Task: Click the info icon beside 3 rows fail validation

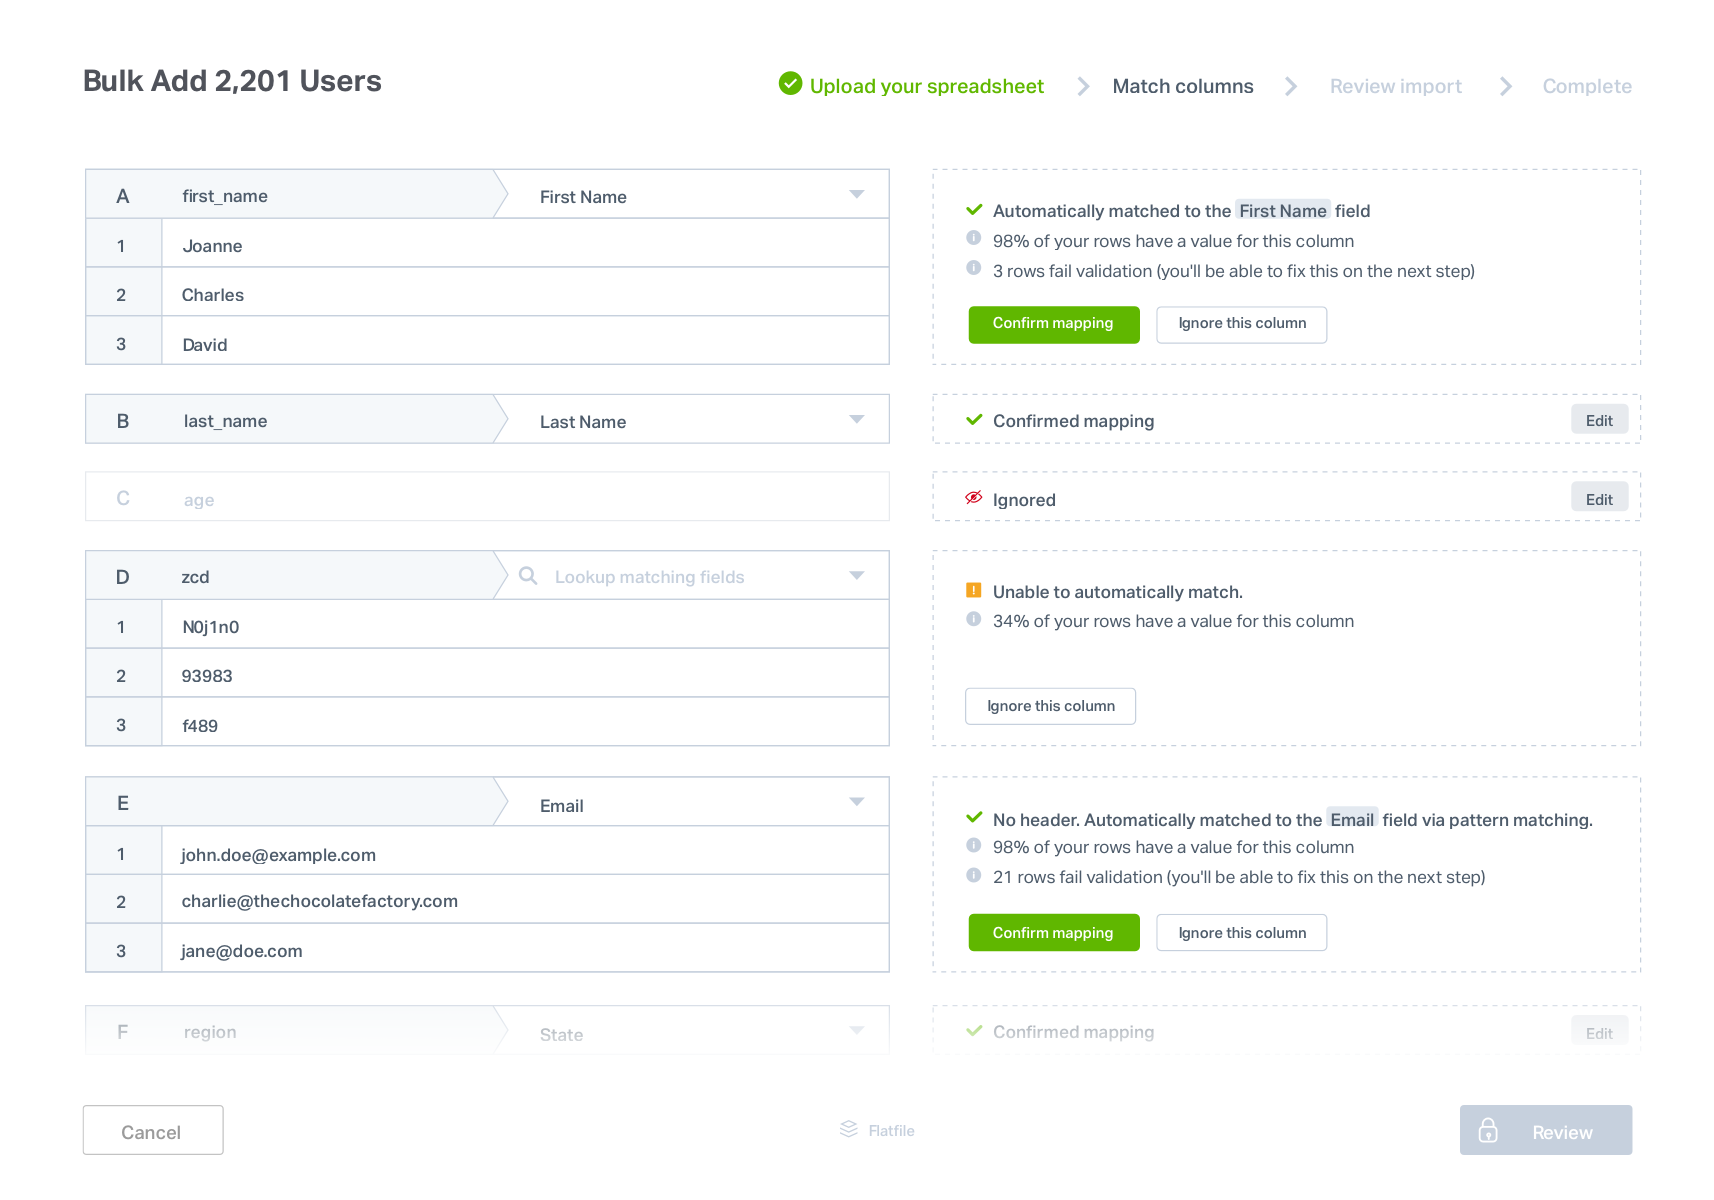Action: (x=973, y=268)
